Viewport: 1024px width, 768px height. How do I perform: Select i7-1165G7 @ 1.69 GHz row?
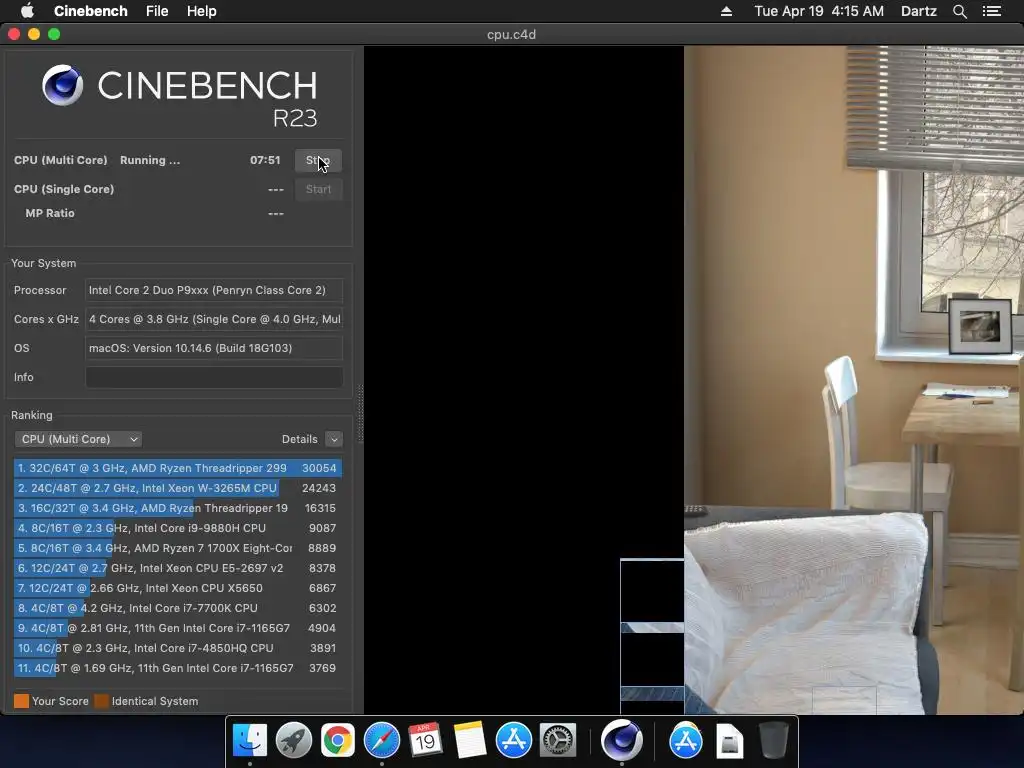pos(177,668)
